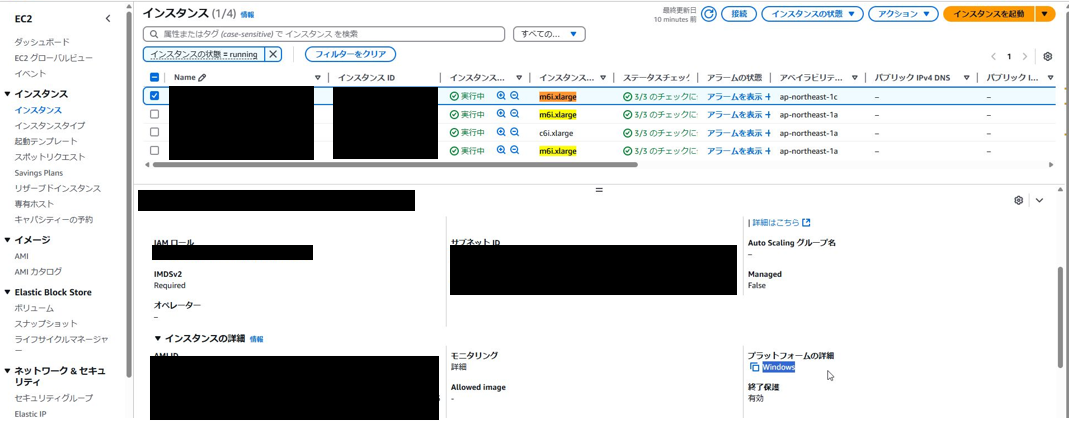This screenshot has height=421, width=1069.
Task: Collapse the インスタンスの詳細 section
Action: pyautogui.click(x=158, y=338)
